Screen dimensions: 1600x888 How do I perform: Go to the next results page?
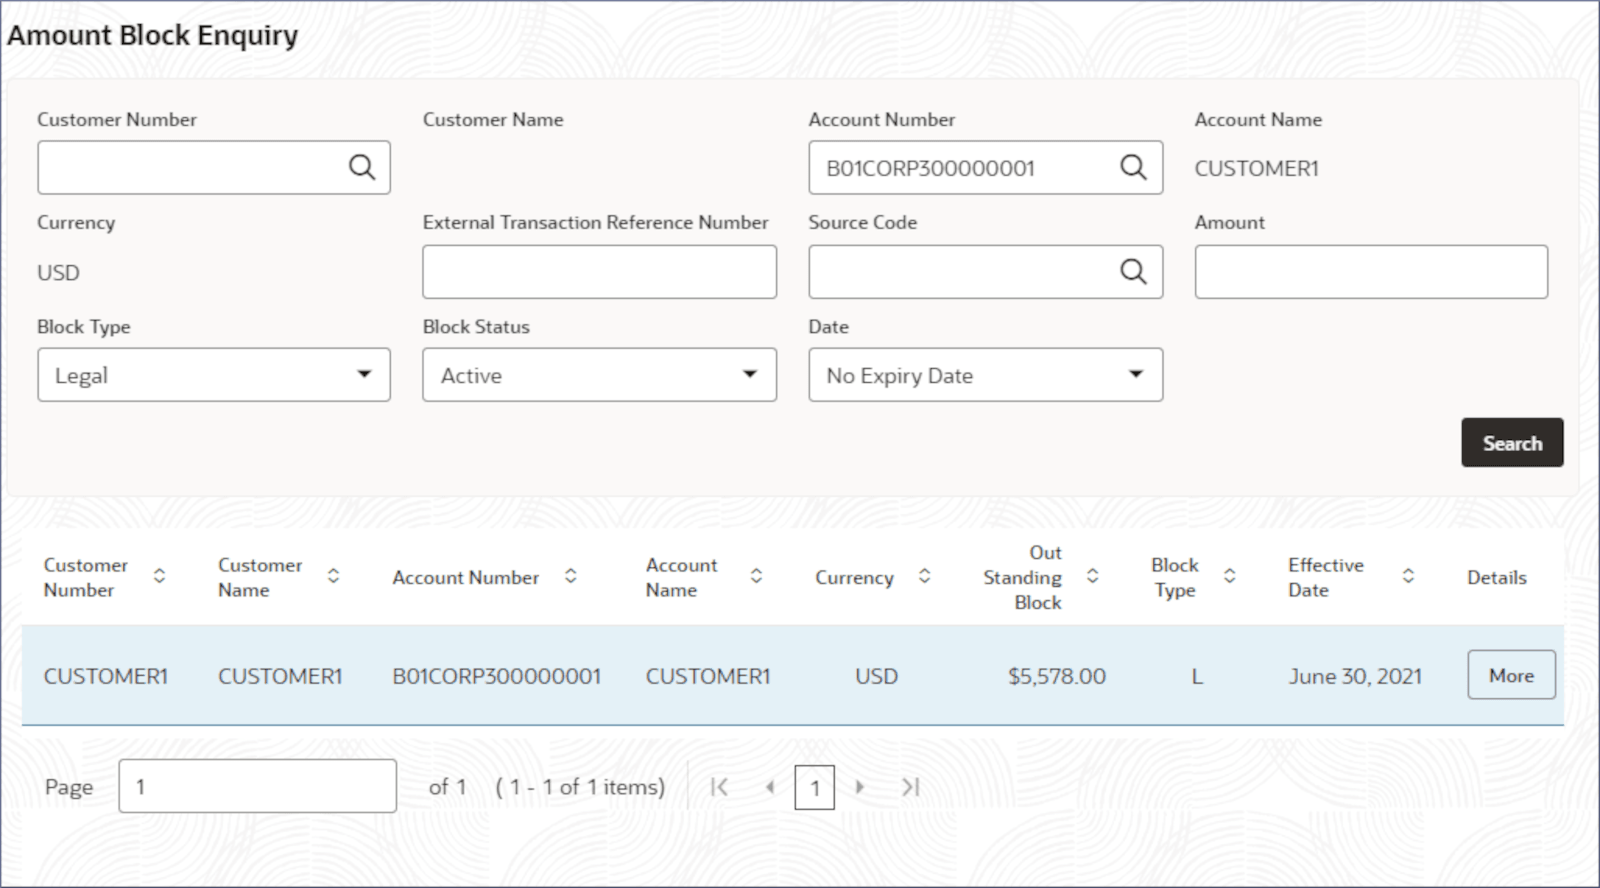[x=860, y=788]
